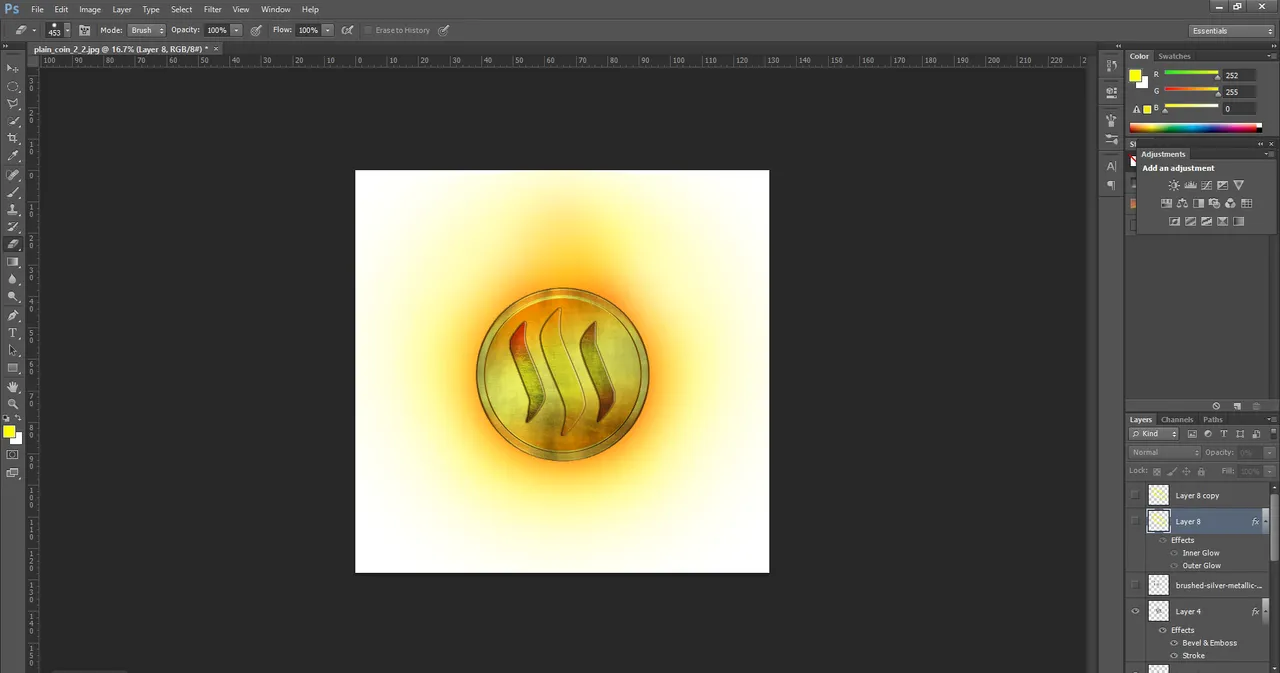Select the History Brush tool
The width and height of the screenshot is (1280, 673).
coord(13,227)
